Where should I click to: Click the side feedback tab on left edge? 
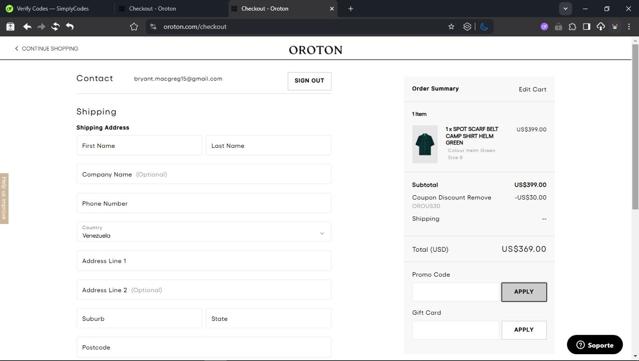click(4, 198)
